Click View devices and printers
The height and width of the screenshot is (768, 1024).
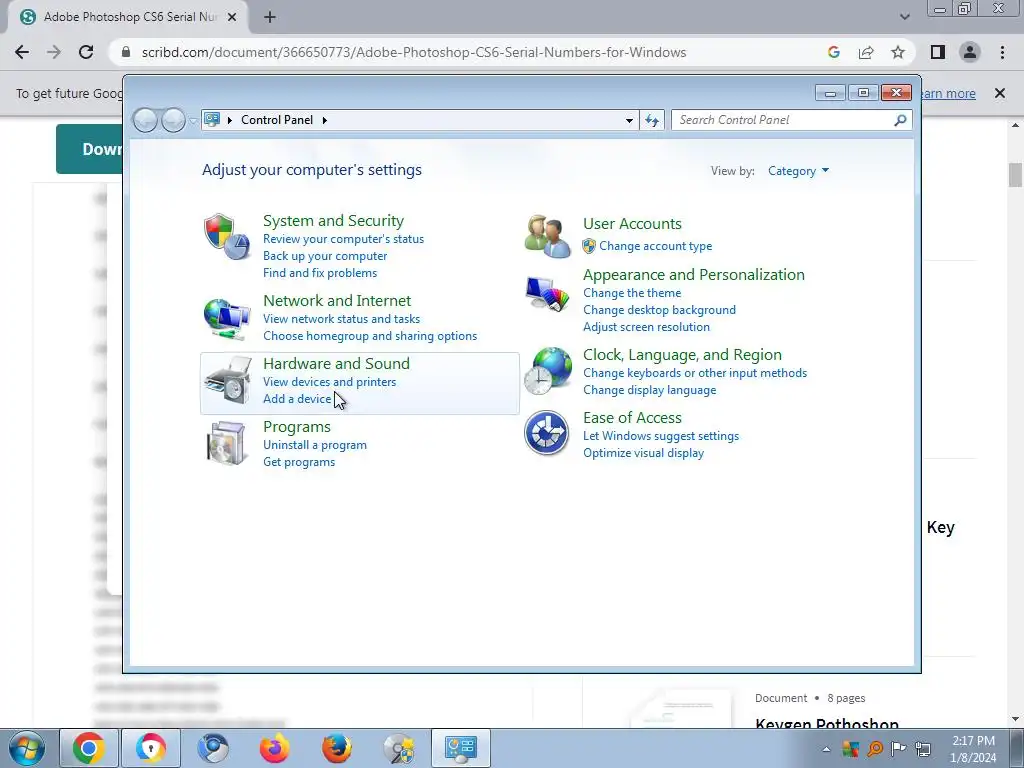(329, 382)
